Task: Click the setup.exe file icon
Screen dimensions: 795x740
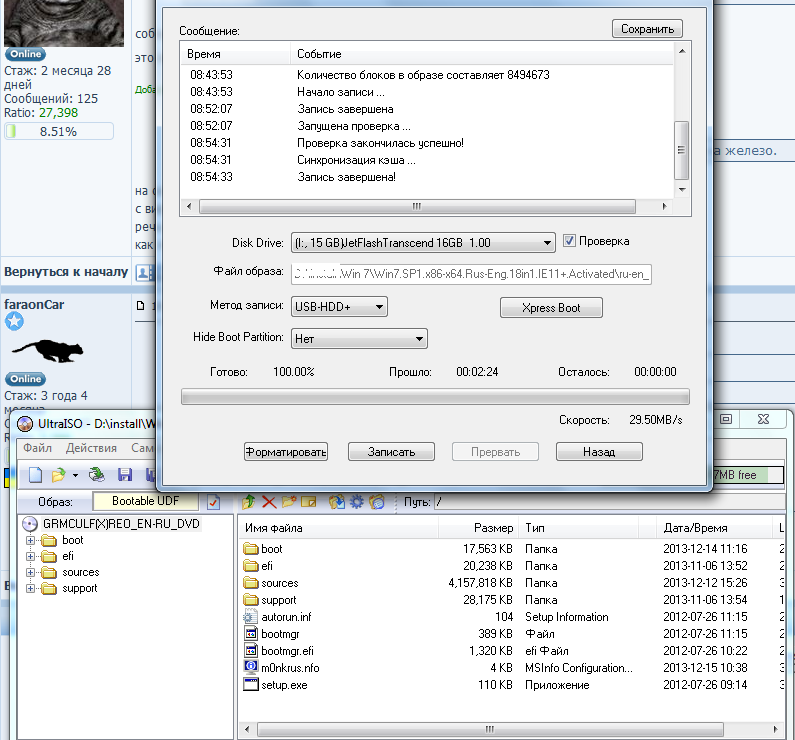Action: click(250, 685)
